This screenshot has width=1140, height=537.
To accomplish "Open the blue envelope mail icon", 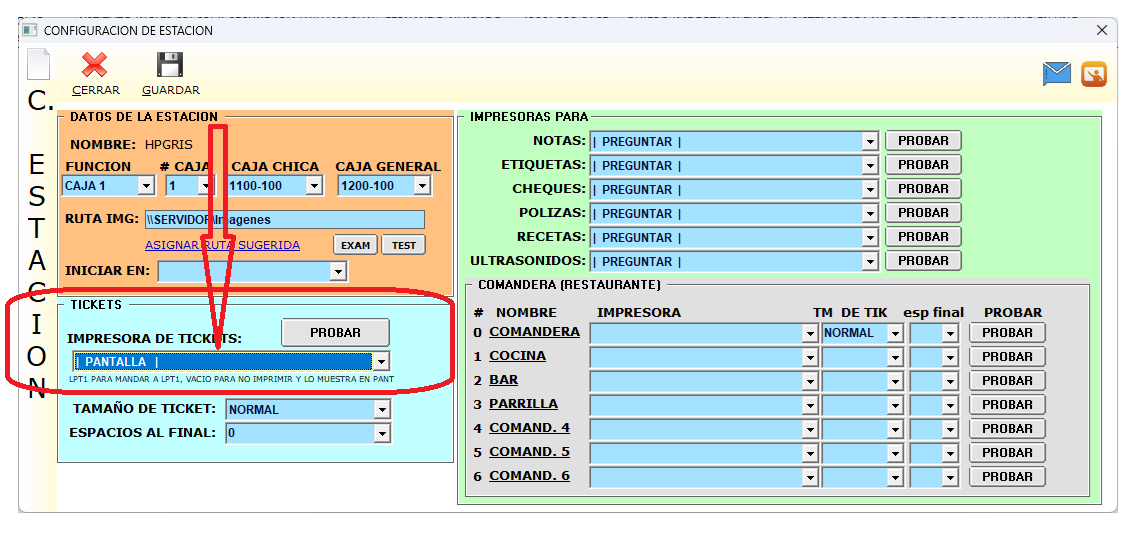I will click(1057, 74).
